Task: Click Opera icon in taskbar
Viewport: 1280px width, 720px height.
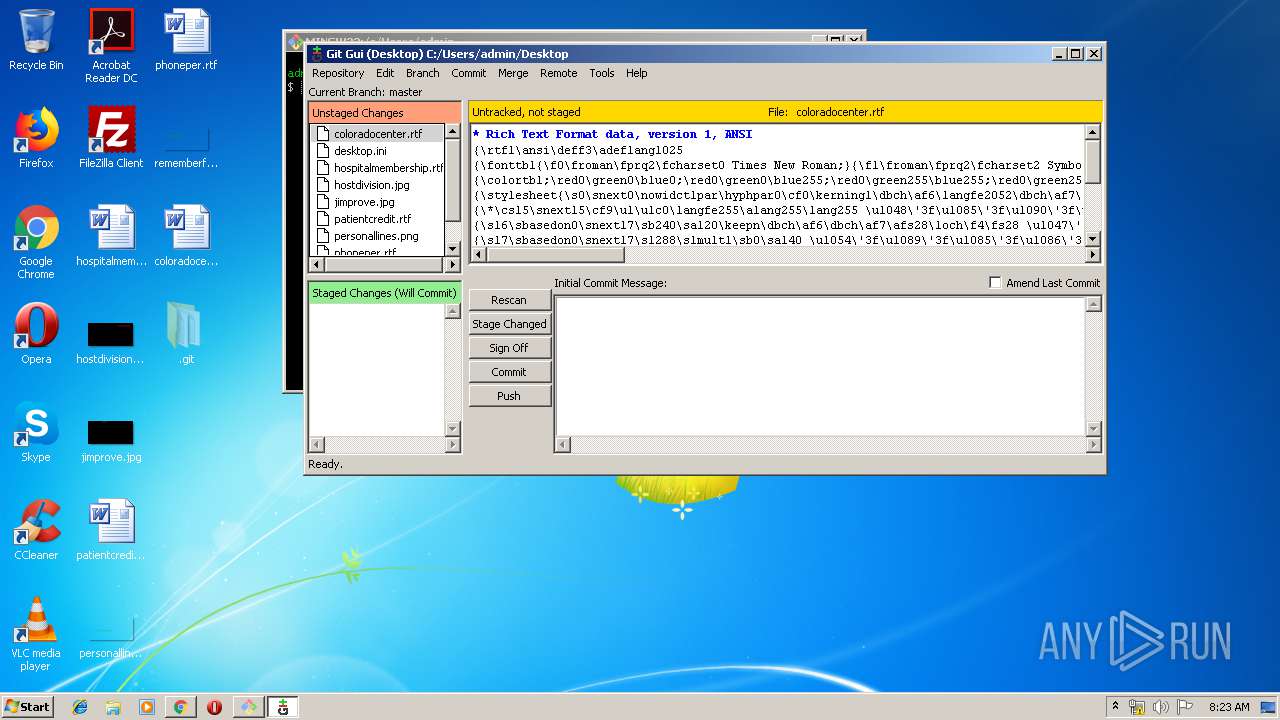Action: [x=214, y=707]
